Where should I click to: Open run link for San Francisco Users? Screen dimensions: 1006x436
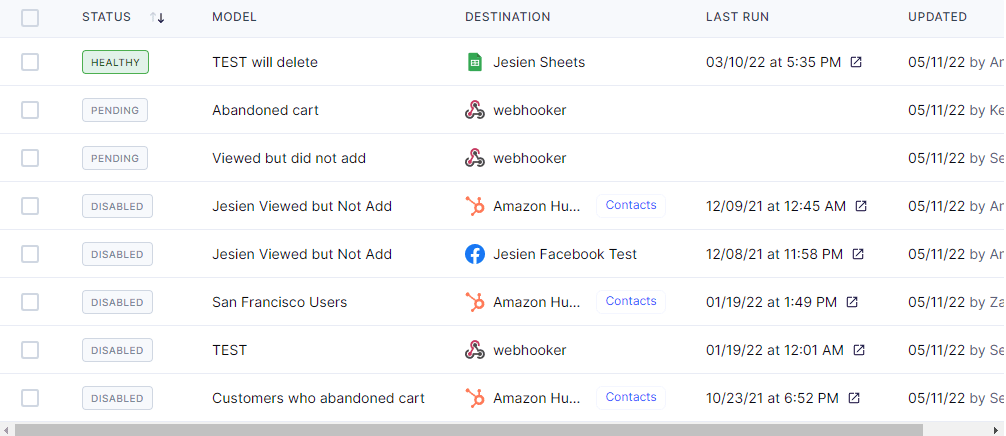coord(852,302)
